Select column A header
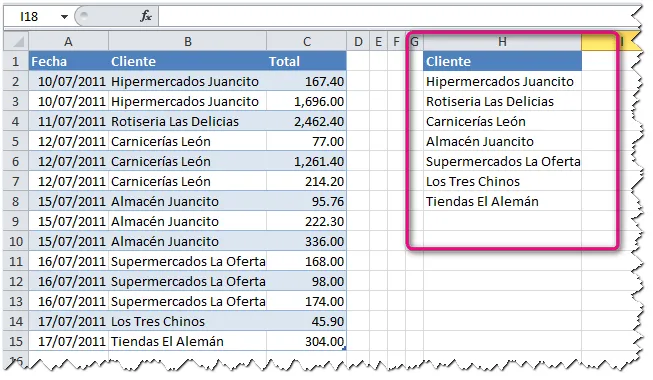 (x=68, y=41)
